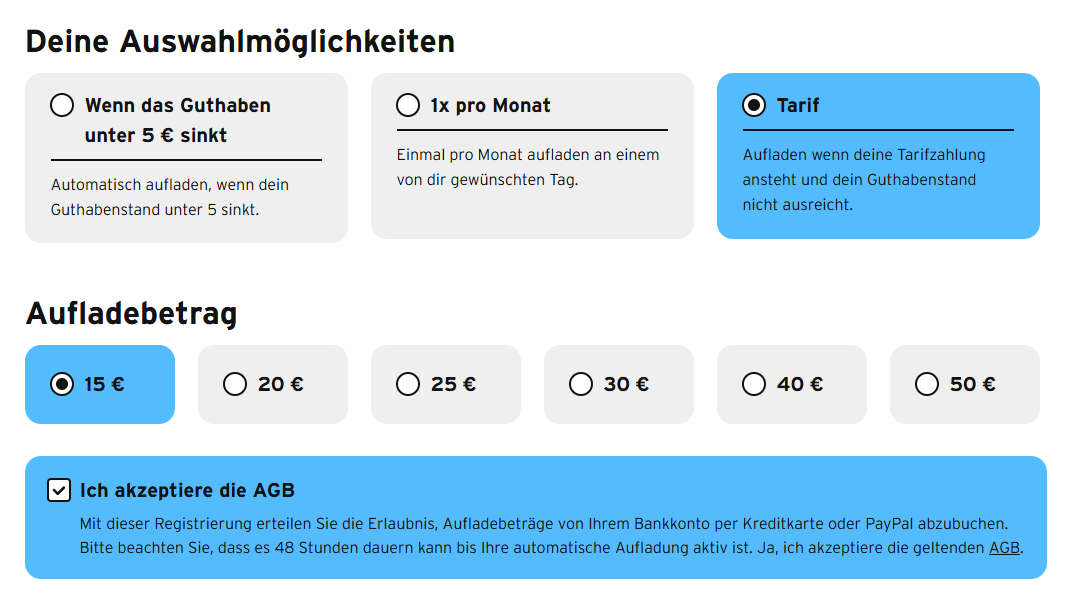The image size is (1072, 606).
Task: Choose the '1x pro Monat' radio circle
Action: tap(408, 105)
